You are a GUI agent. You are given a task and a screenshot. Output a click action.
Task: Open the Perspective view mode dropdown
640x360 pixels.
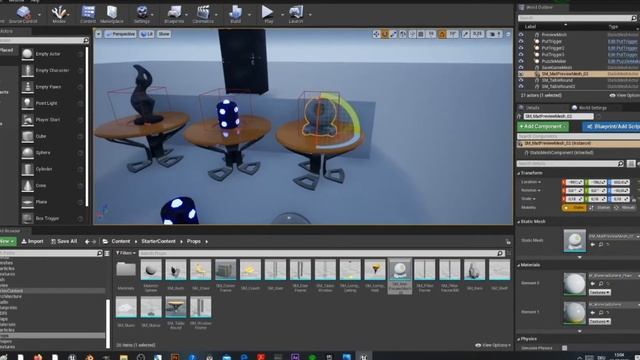coord(120,34)
